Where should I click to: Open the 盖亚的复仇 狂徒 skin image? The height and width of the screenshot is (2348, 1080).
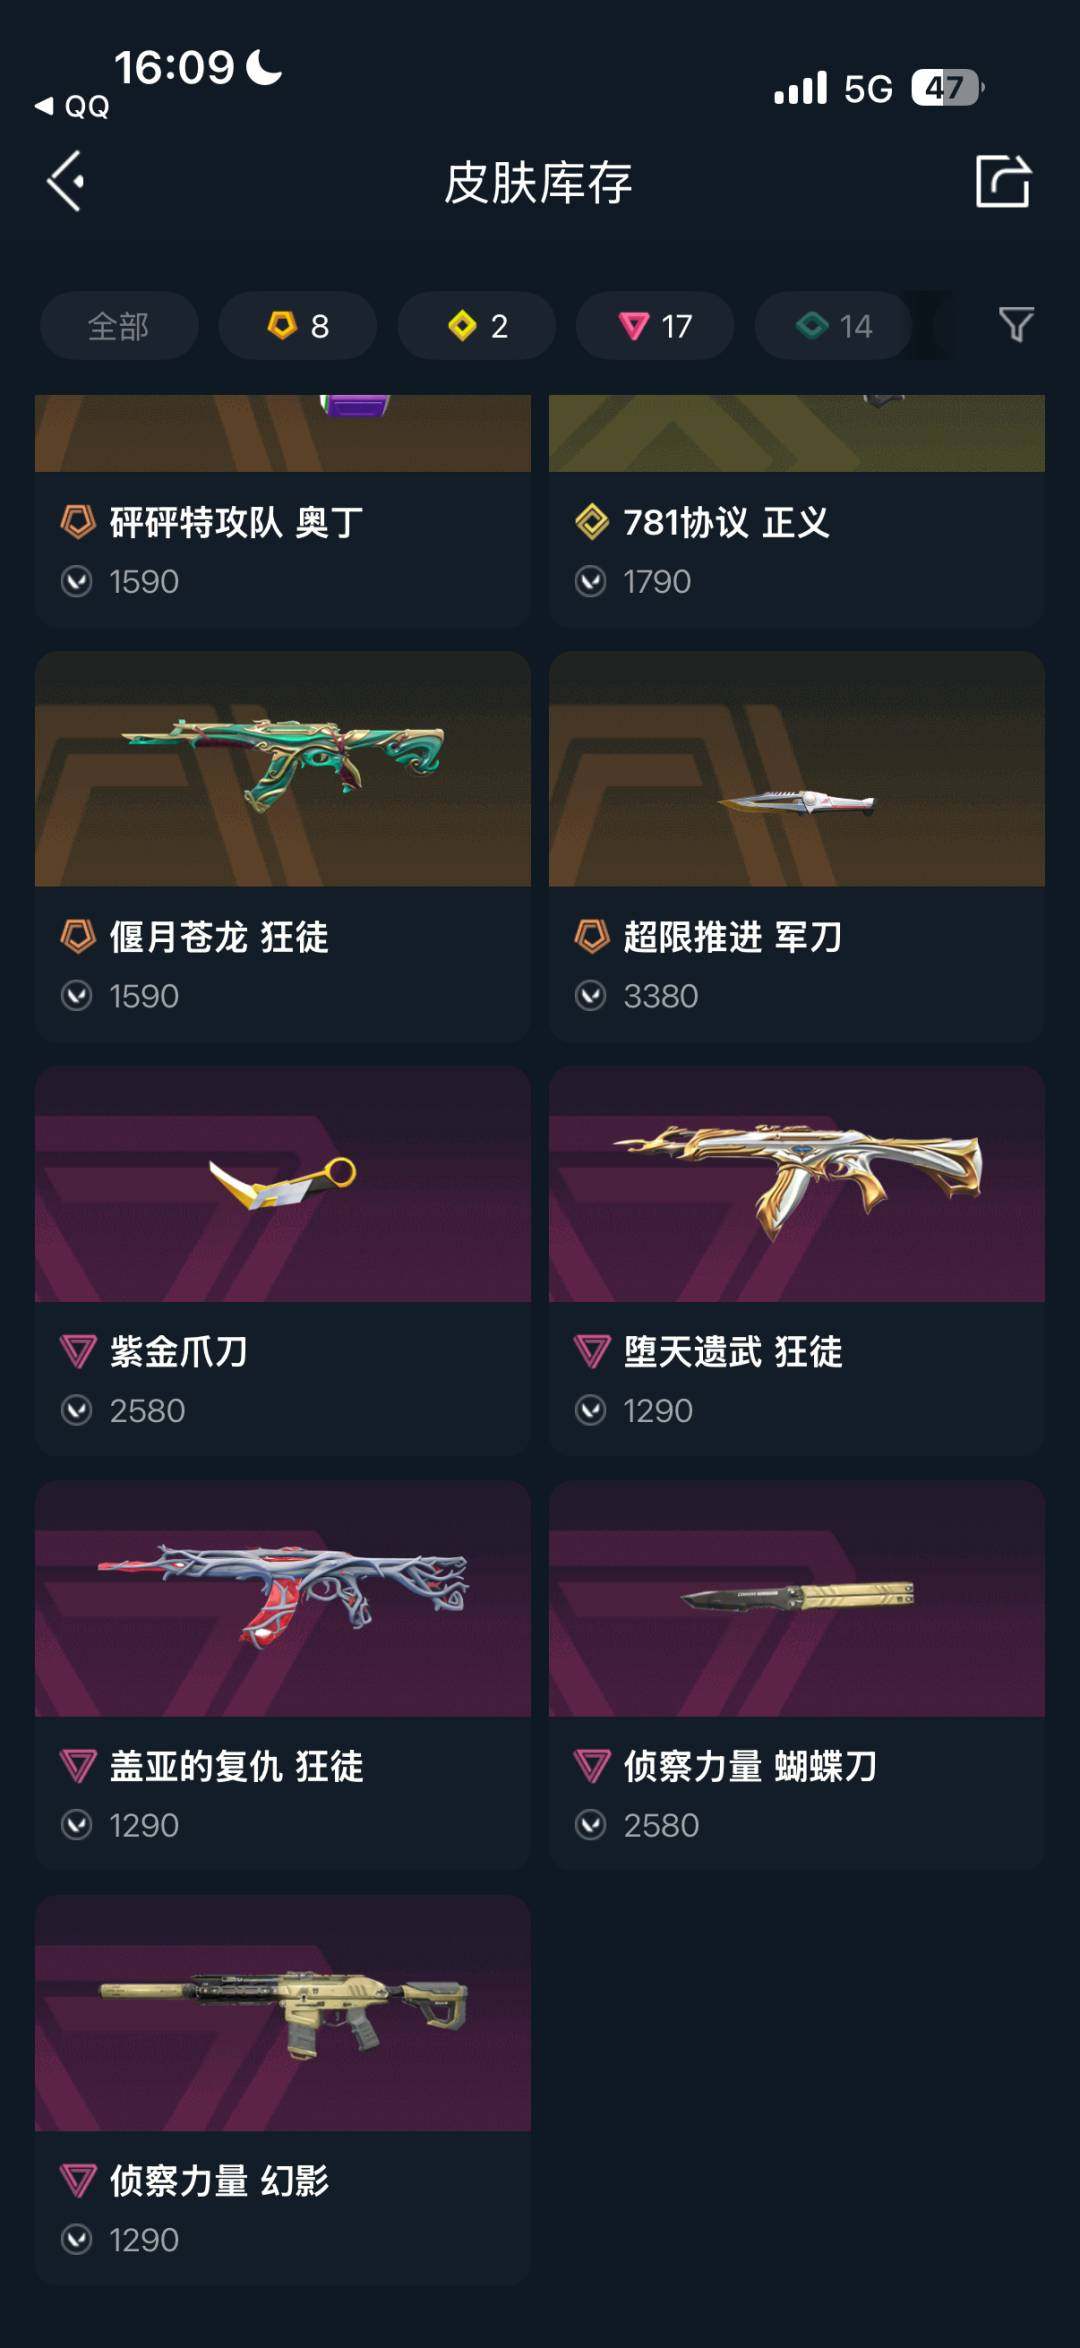click(283, 1599)
